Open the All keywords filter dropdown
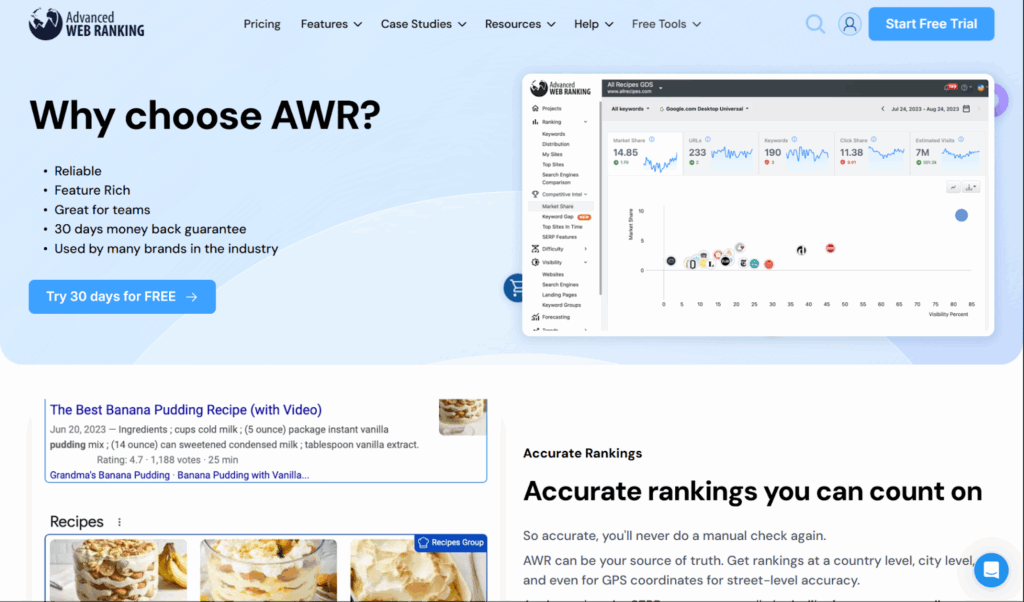The width and height of the screenshot is (1024, 602). pyautogui.click(x=631, y=108)
